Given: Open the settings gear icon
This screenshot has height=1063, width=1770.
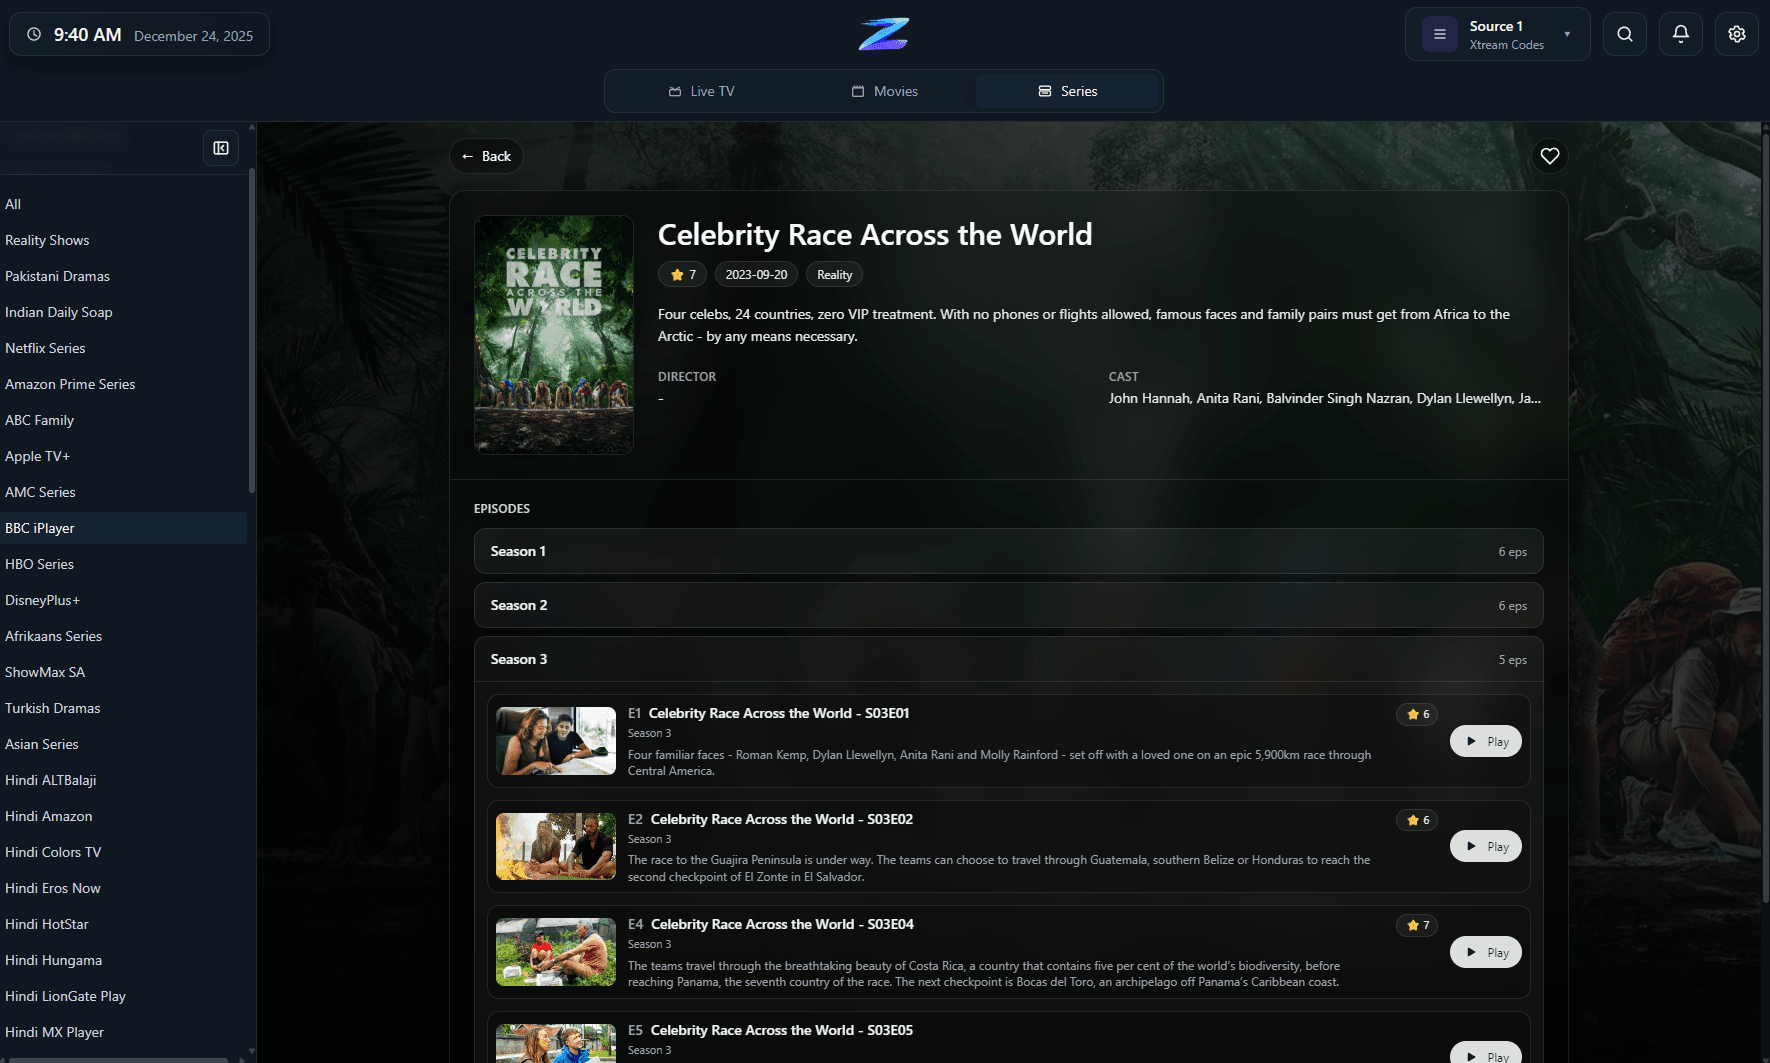Looking at the screenshot, I should (1736, 34).
